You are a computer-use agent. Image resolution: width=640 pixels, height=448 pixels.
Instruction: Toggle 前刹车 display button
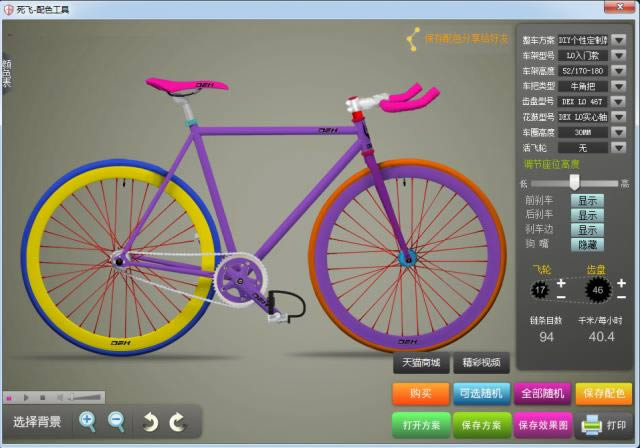587,201
